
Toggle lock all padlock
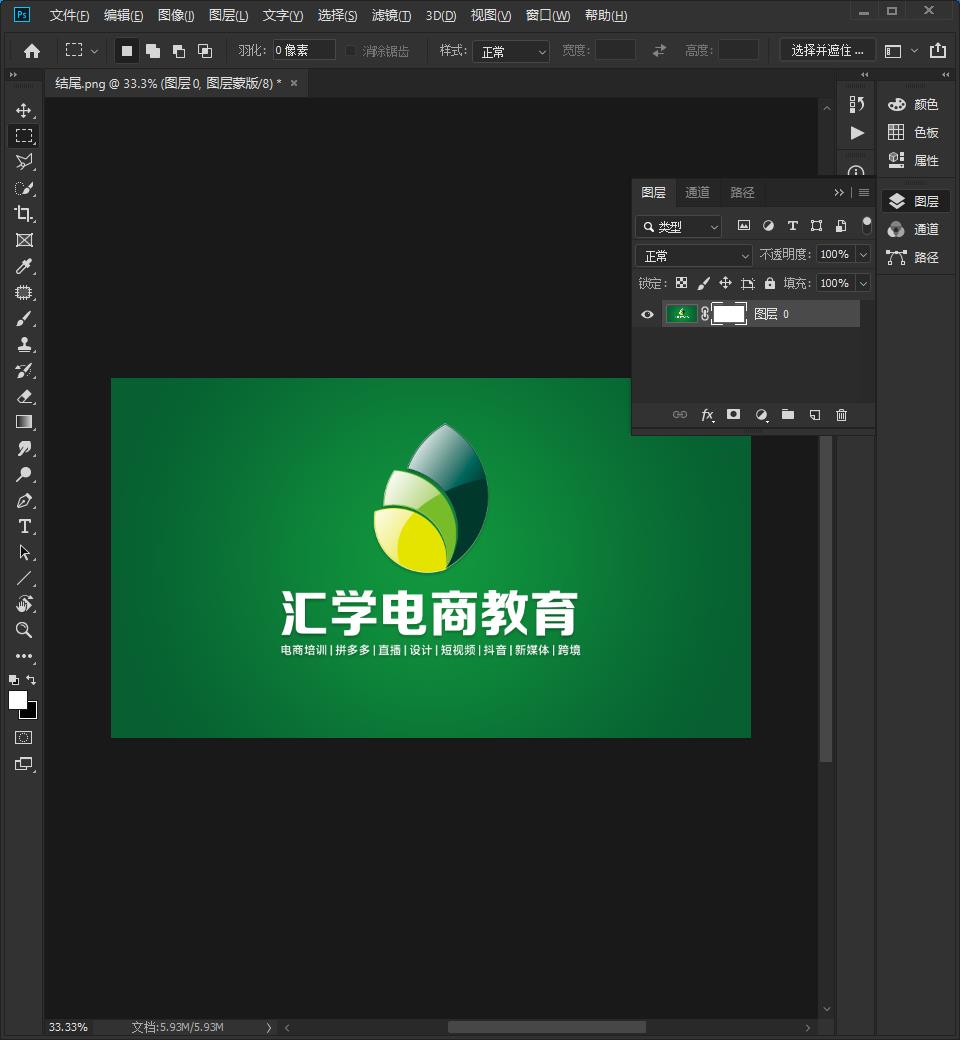click(x=770, y=283)
